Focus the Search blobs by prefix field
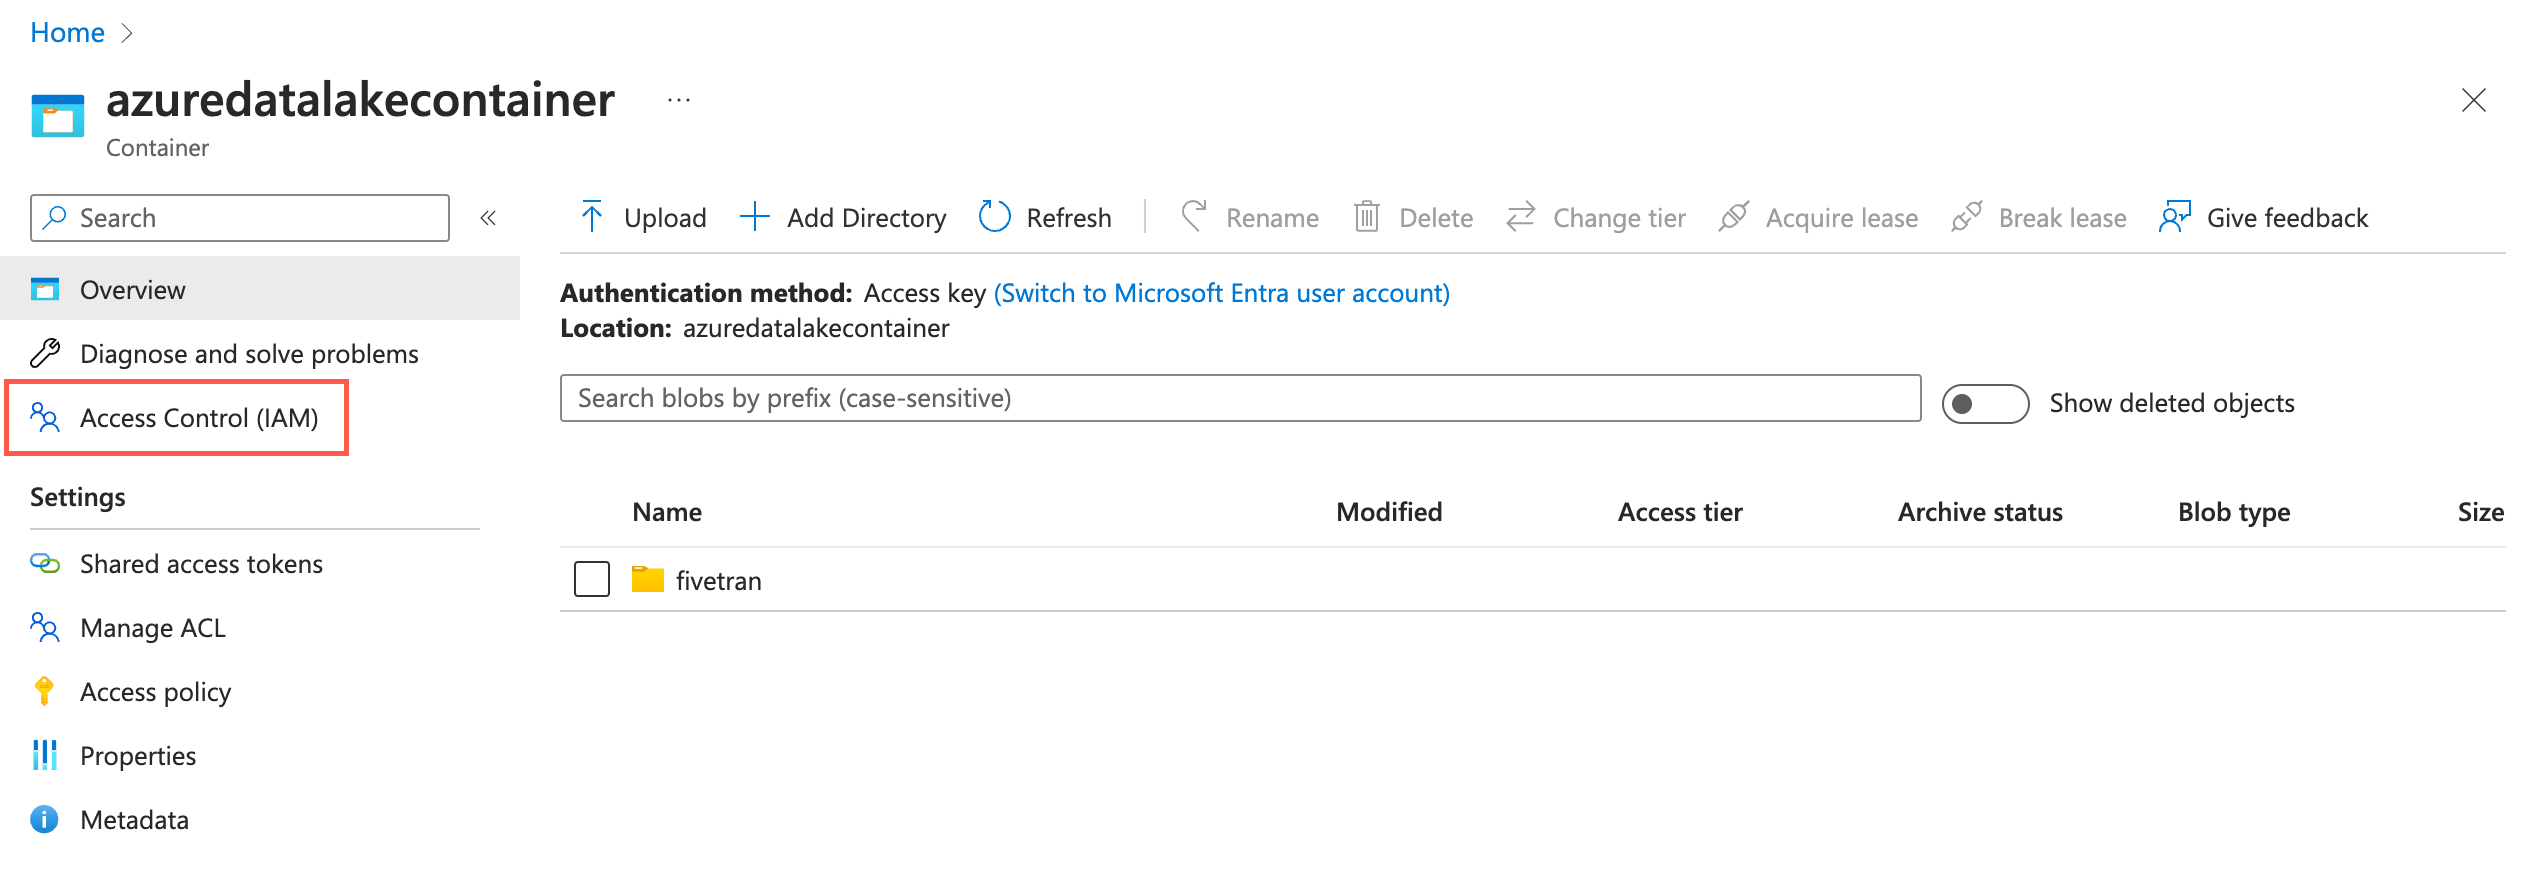The width and height of the screenshot is (2538, 882). pos(1240,398)
